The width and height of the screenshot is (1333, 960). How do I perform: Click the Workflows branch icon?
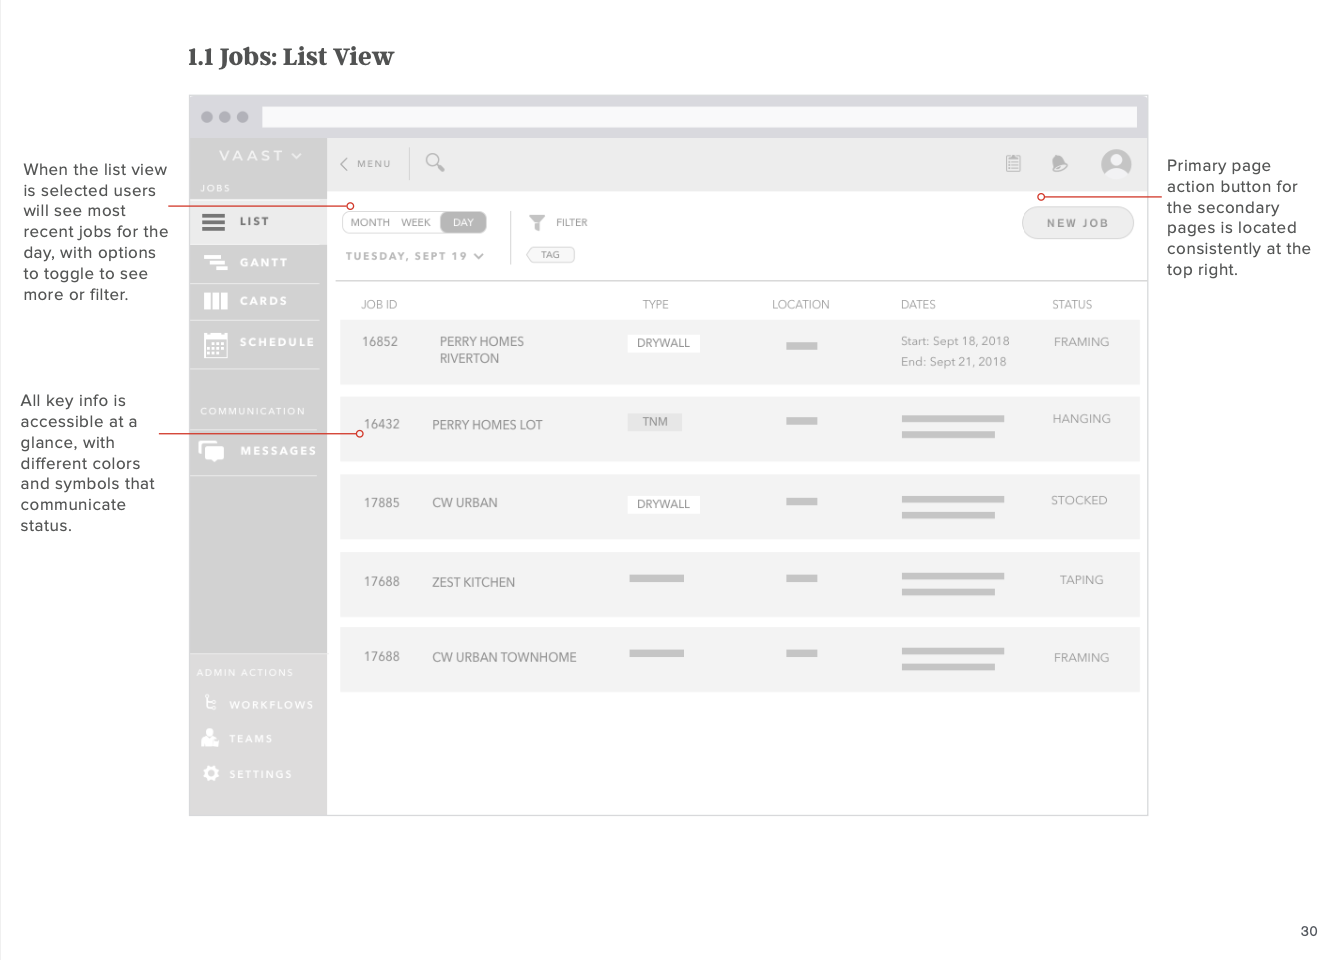click(210, 703)
